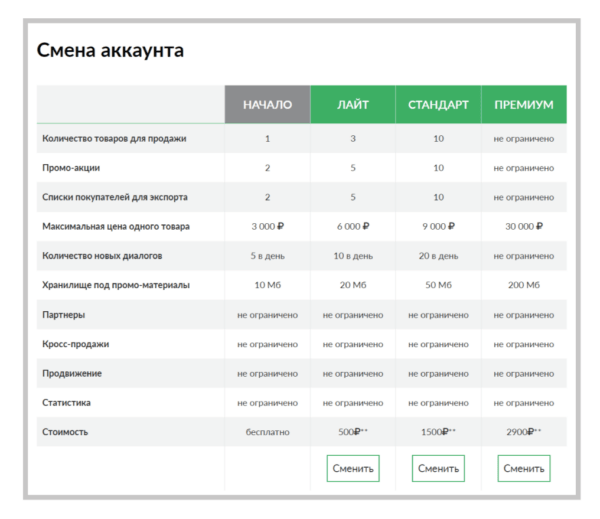Click row label 'Продвижение'

click(x=72, y=373)
